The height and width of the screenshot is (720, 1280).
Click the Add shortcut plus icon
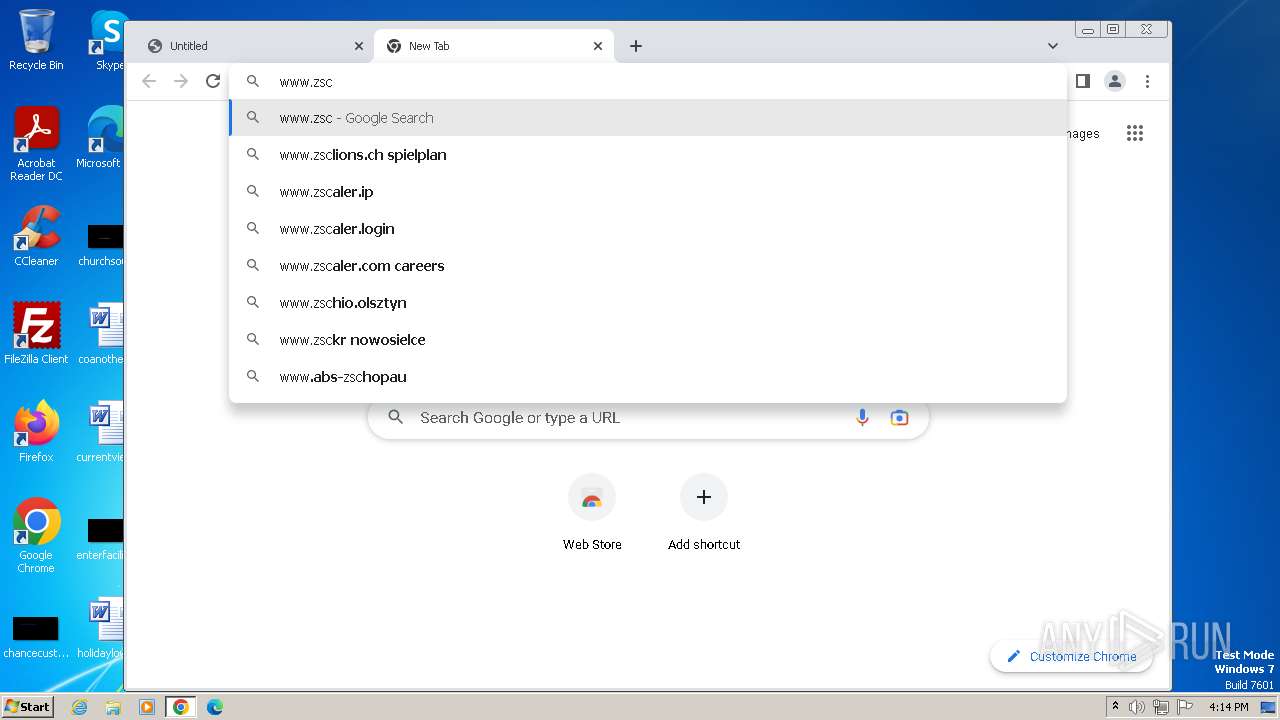click(x=704, y=497)
